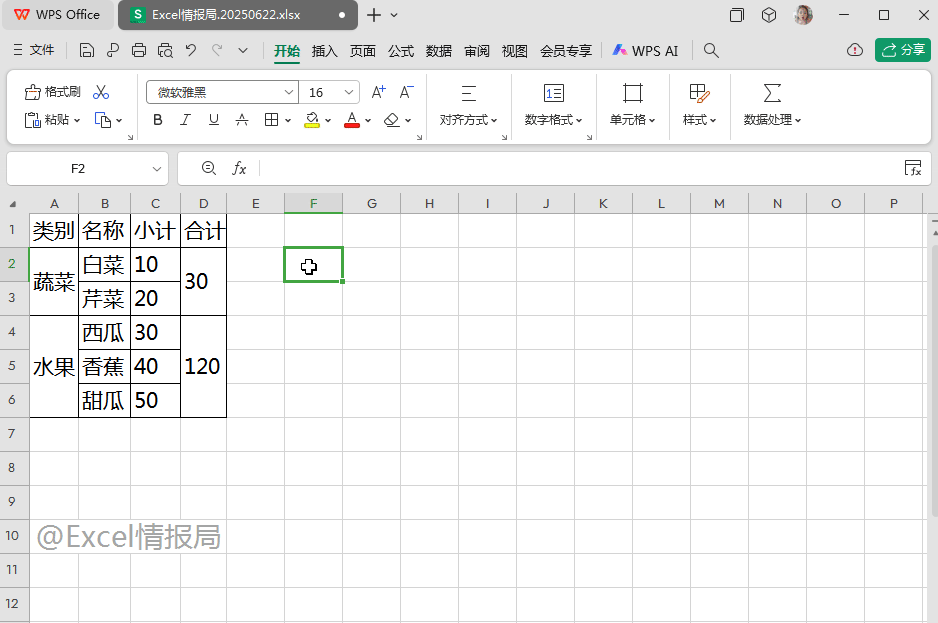Apply yellow fill color to cell
Viewport: 938px width, 623px height.
click(x=312, y=120)
